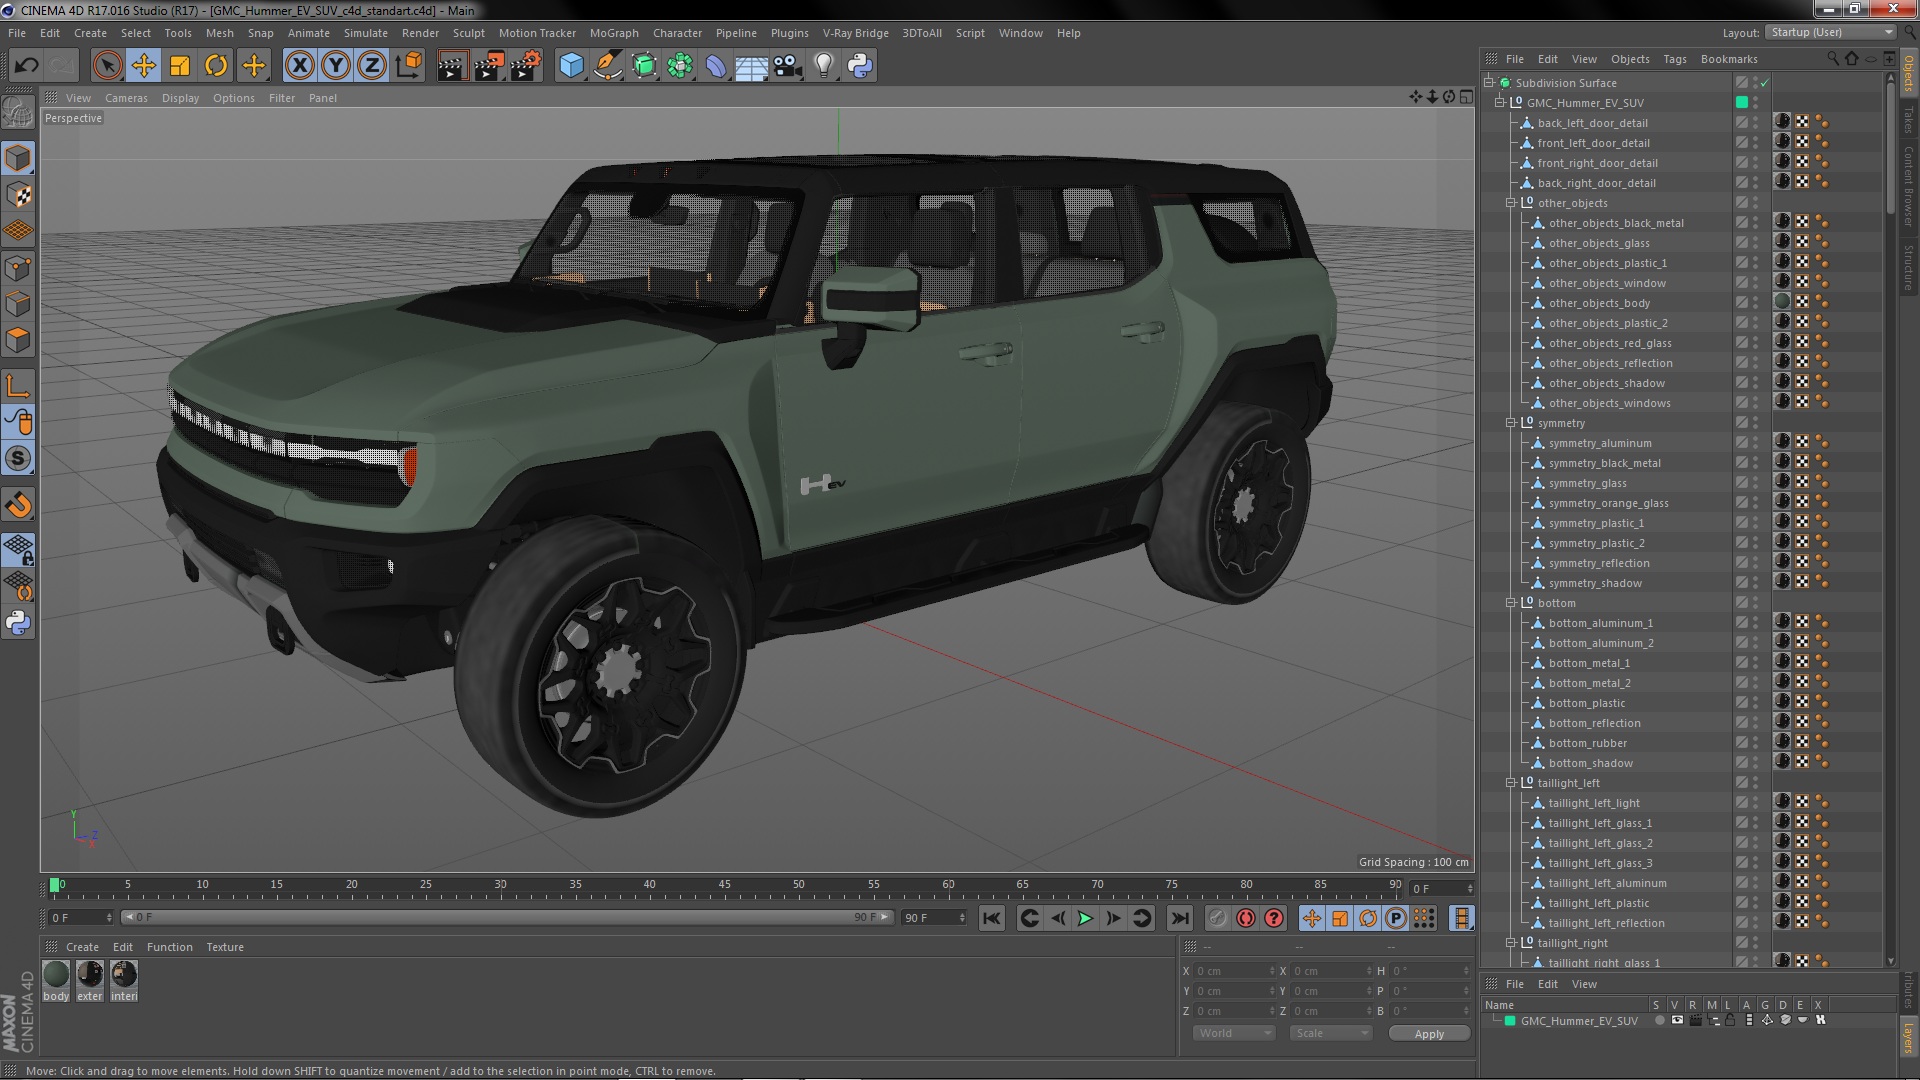Toggle visibility dots for other_objects_glass
The height and width of the screenshot is (1080, 1920).
pyautogui.click(x=1755, y=243)
